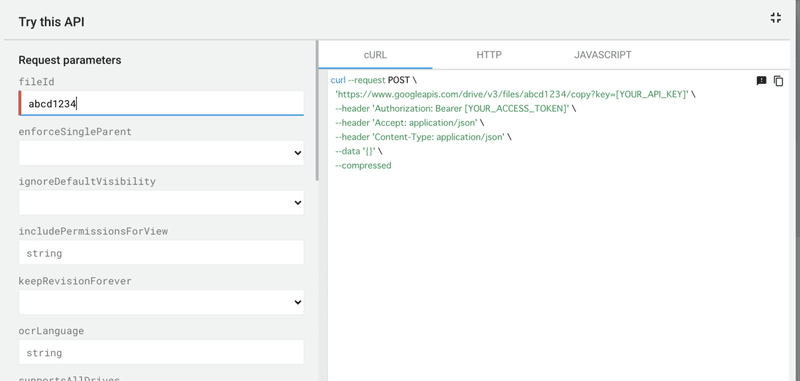Click the 'ignoreDefaultVisibility' label
The width and height of the screenshot is (800, 381).
tap(87, 182)
